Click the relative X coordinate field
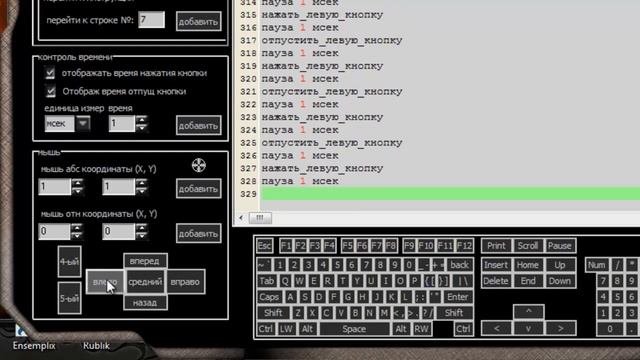 (x=55, y=231)
